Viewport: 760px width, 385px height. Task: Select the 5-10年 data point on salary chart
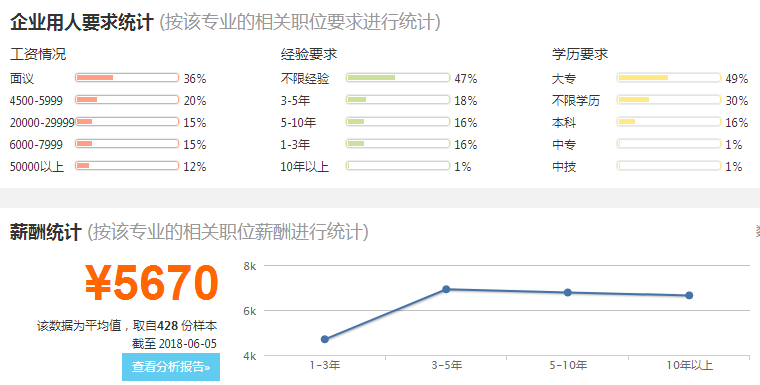pos(568,292)
